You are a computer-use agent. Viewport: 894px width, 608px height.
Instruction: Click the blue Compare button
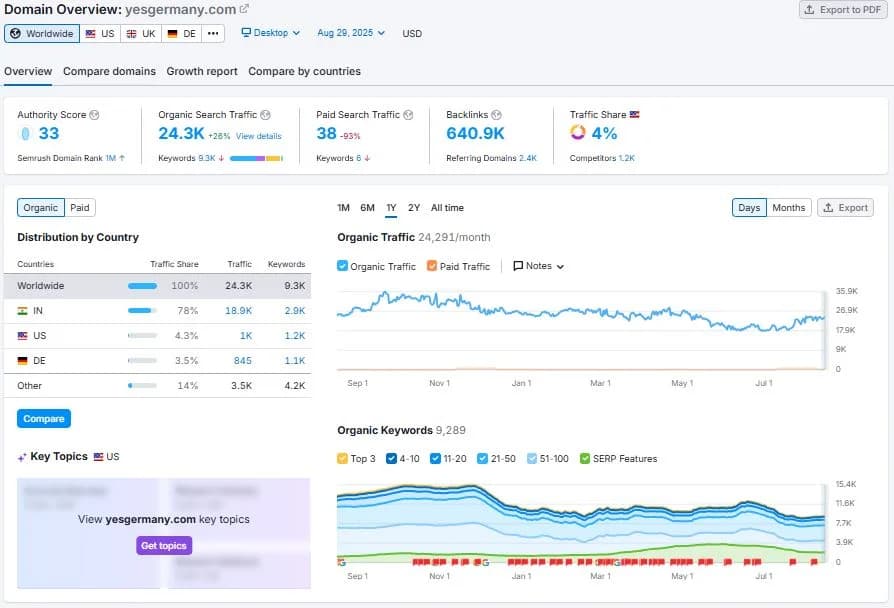click(x=44, y=419)
